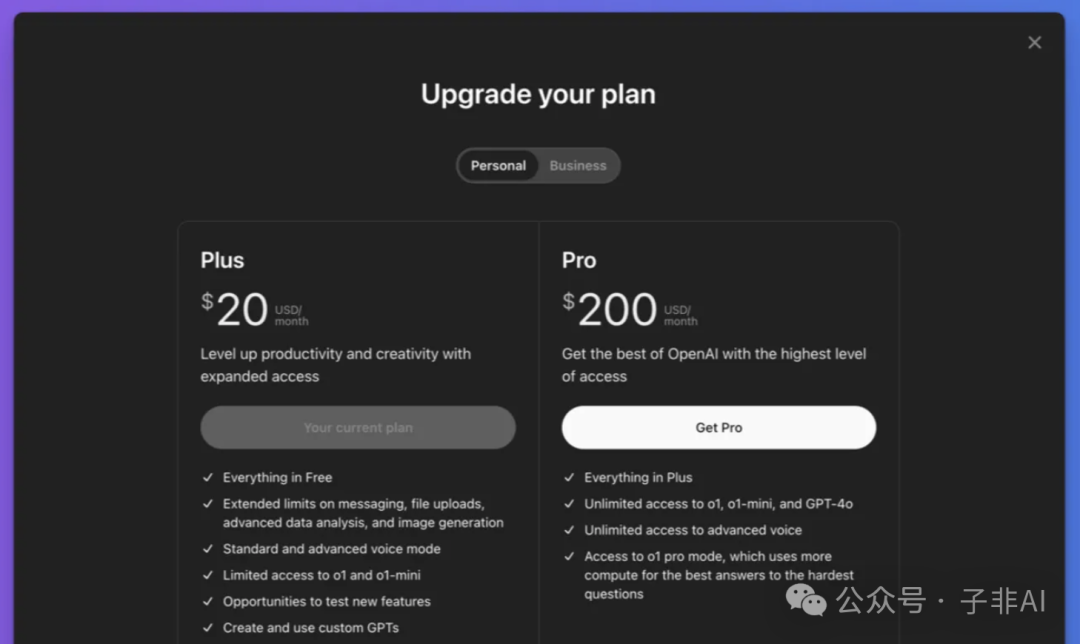Click checkmark beside Extended limits on messaging
Screen dimensions: 1080x644
click(208, 504)
